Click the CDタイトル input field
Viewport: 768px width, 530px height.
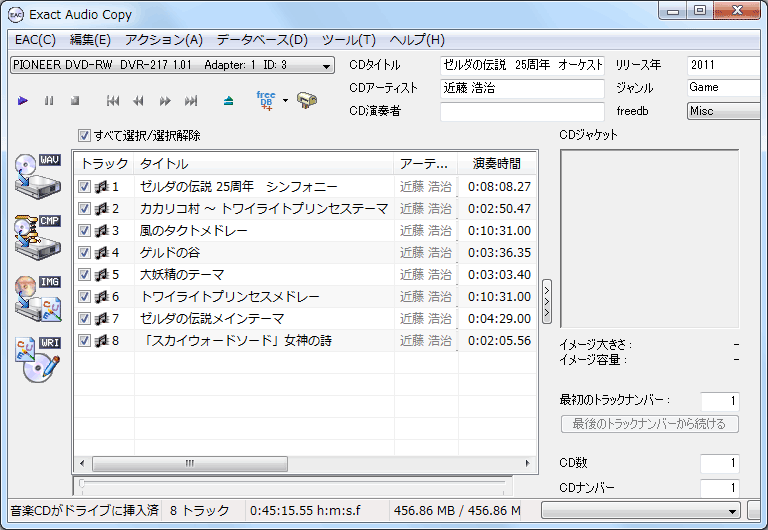click(522, 65)
